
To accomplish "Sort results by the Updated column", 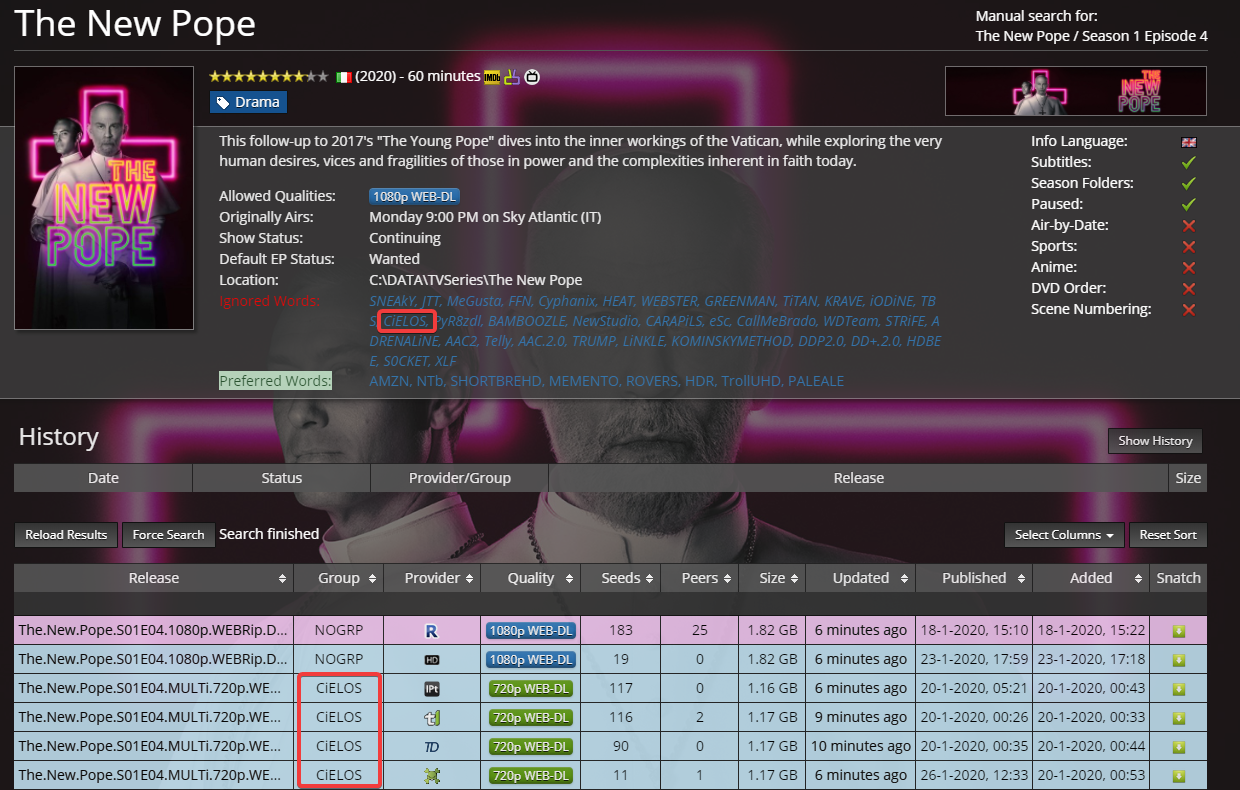I will tap(860, 578).
